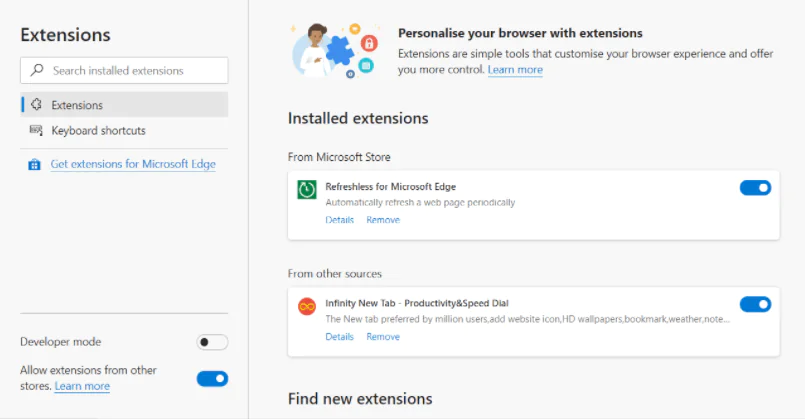The width and height of the screenshot is (805, 419).
Task: Remove the Refreshless for Microsoft Edge extension
Action: tap(382, 220)
